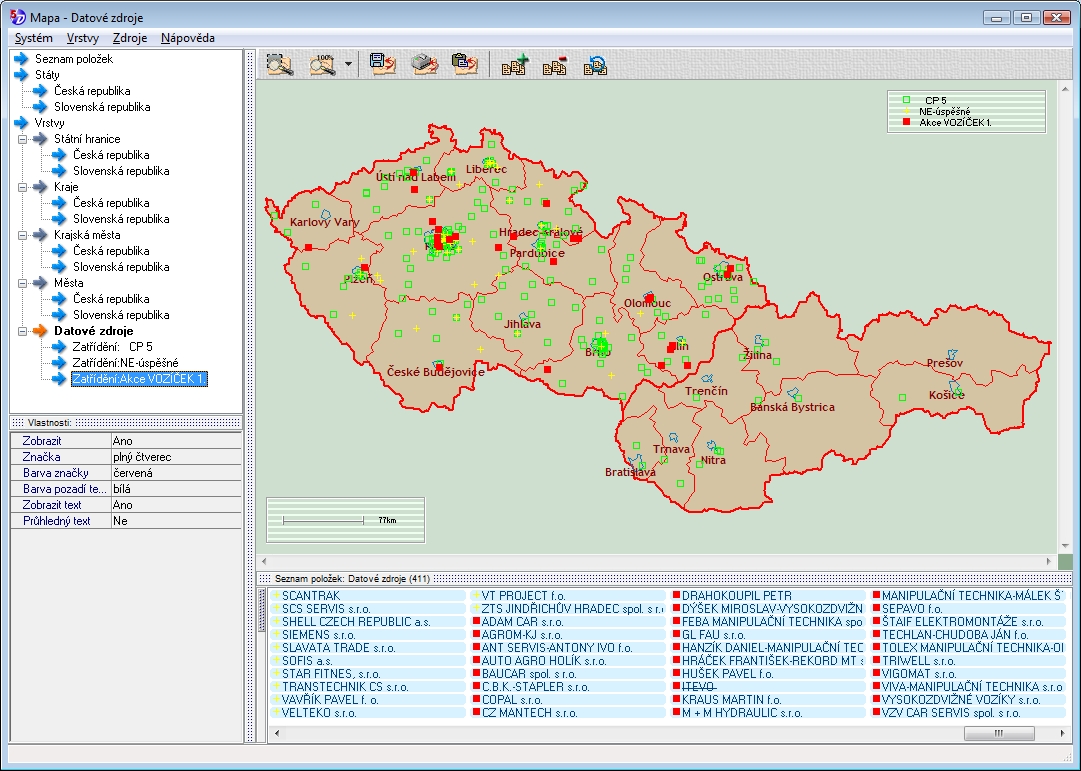Click the Barva značky value červená

[x=176, y=473]
